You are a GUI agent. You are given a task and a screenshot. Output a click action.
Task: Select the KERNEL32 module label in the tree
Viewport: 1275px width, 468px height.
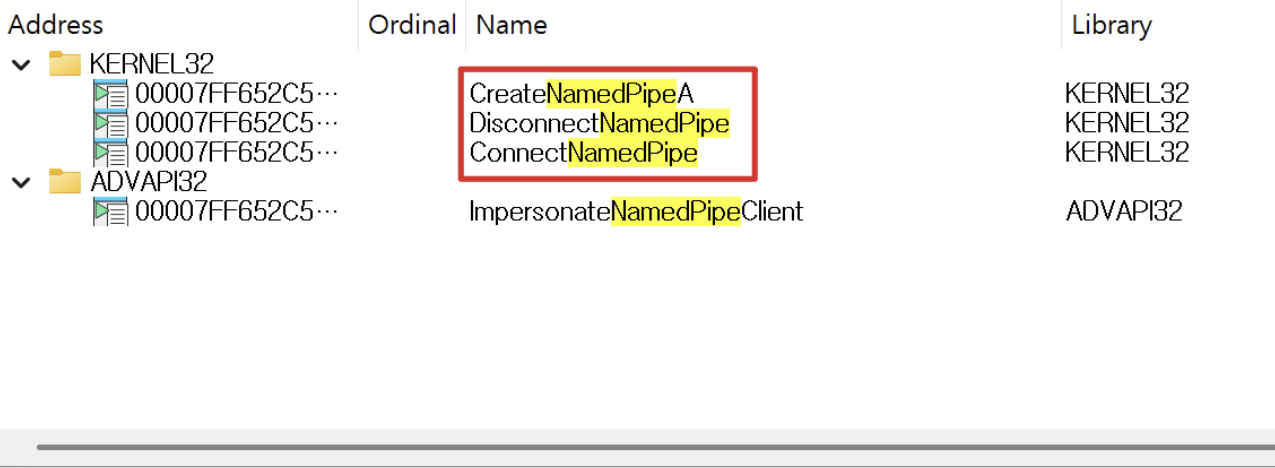click(x=152, y=65)
